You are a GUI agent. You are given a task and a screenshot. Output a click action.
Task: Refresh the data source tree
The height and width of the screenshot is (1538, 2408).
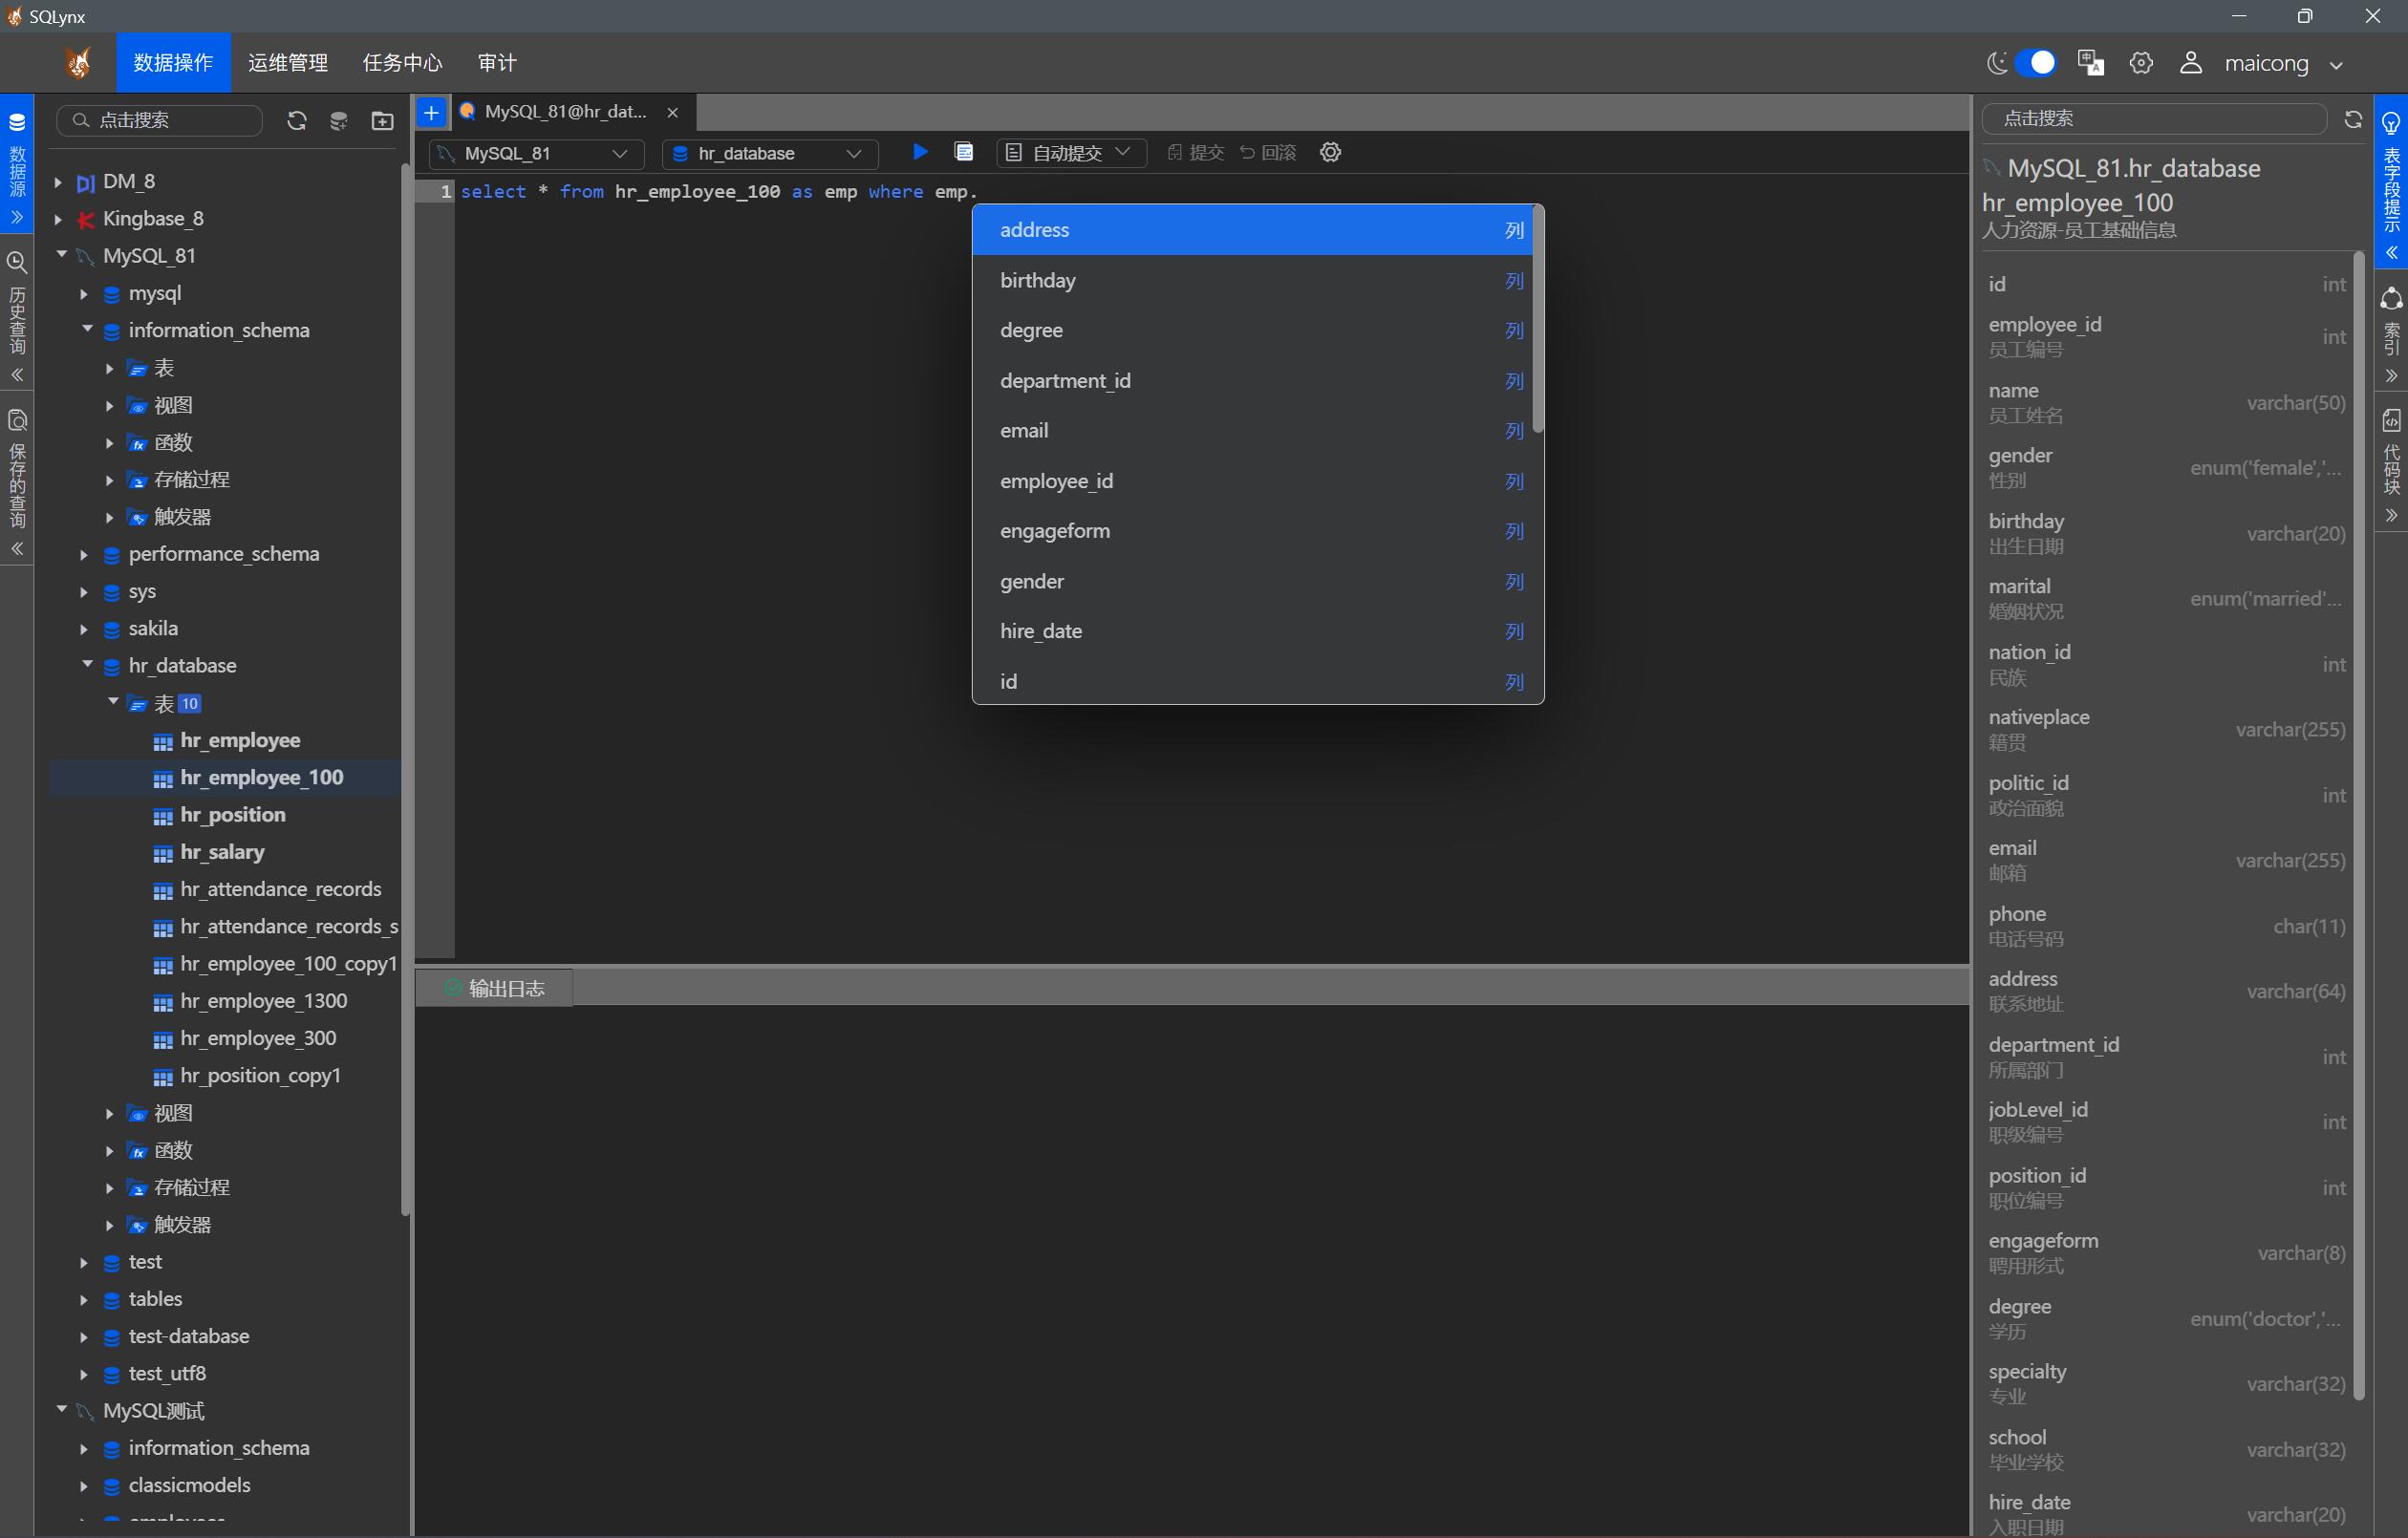pos(296,121)
